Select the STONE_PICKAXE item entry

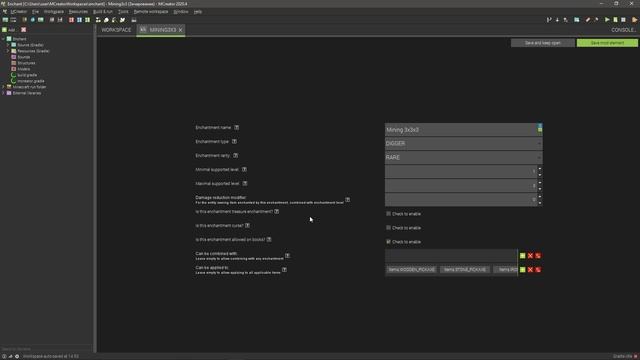(465, 270)
